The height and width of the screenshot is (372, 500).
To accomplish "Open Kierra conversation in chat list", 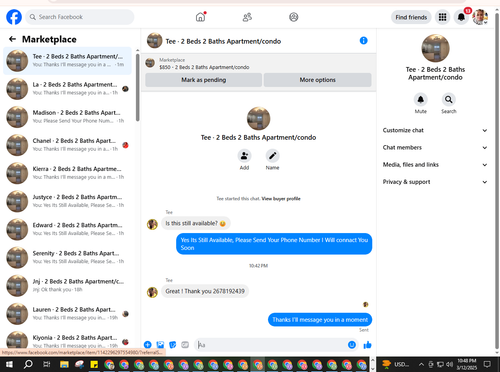I will coord(68,173).
